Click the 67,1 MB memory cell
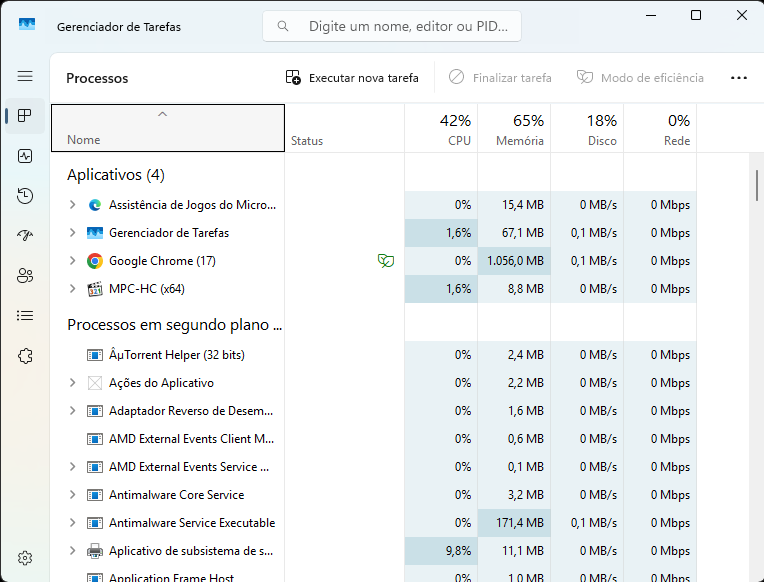The image size is (764, 582). (514, 233)
